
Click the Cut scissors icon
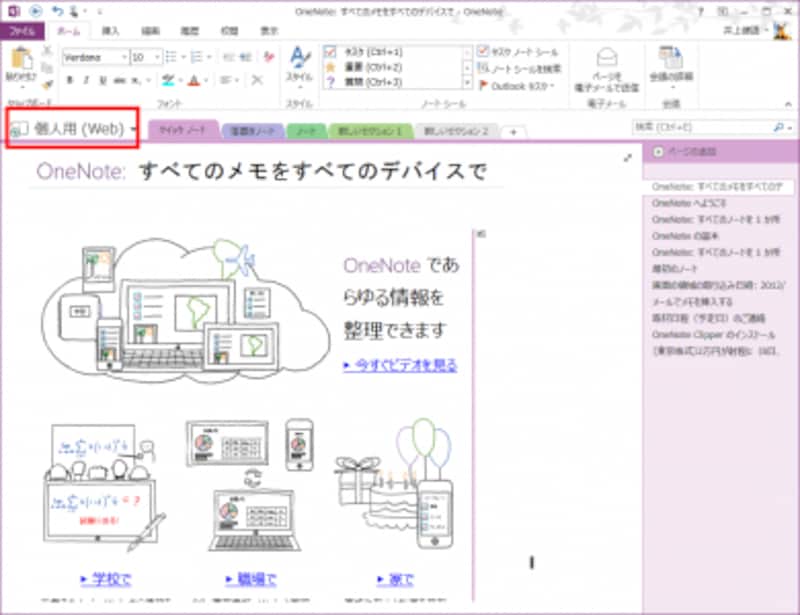(47, 51)
